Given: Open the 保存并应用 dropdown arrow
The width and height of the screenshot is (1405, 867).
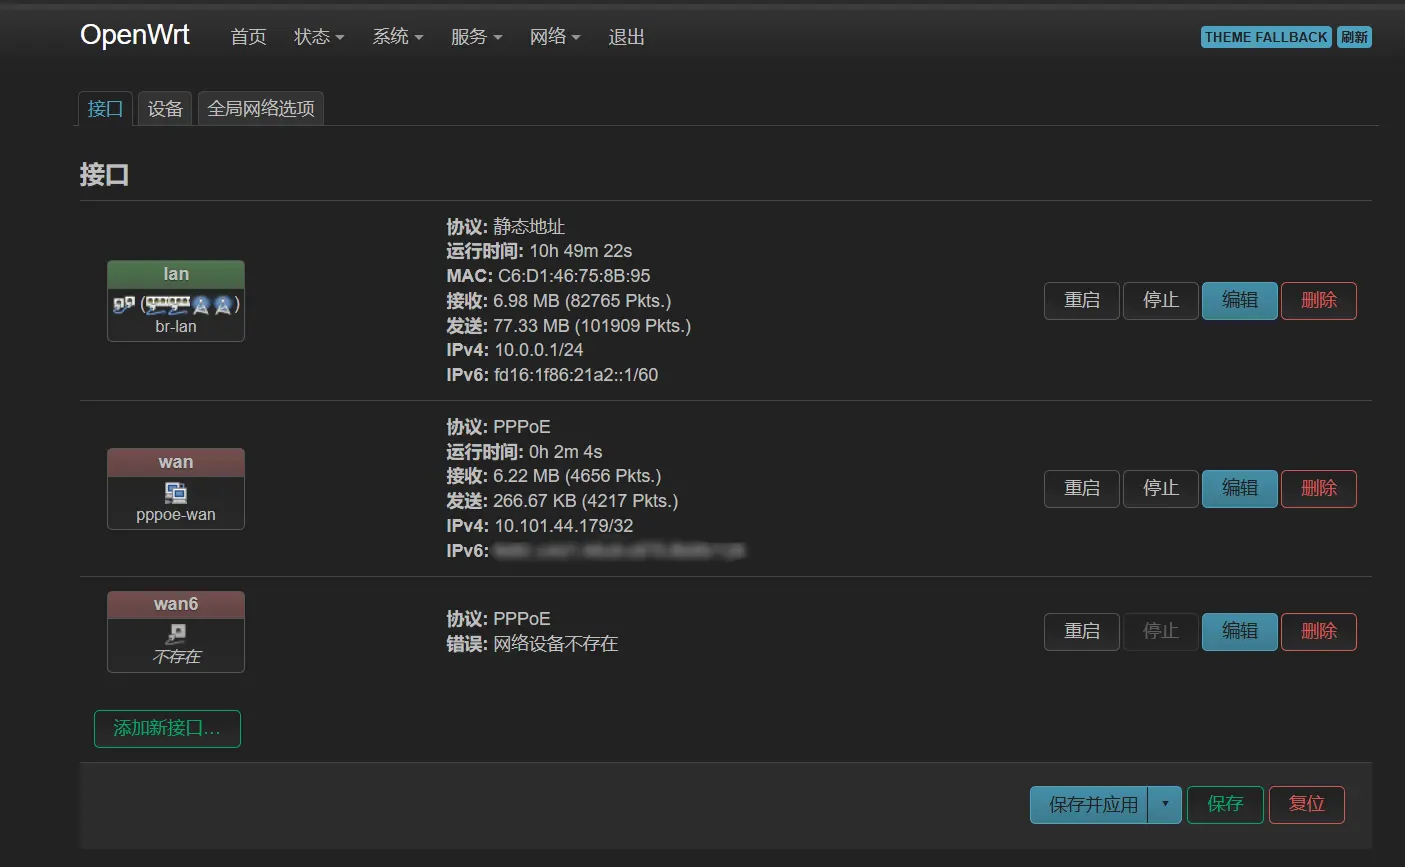Looking at the screenshot, I should tap(1165, 804).
